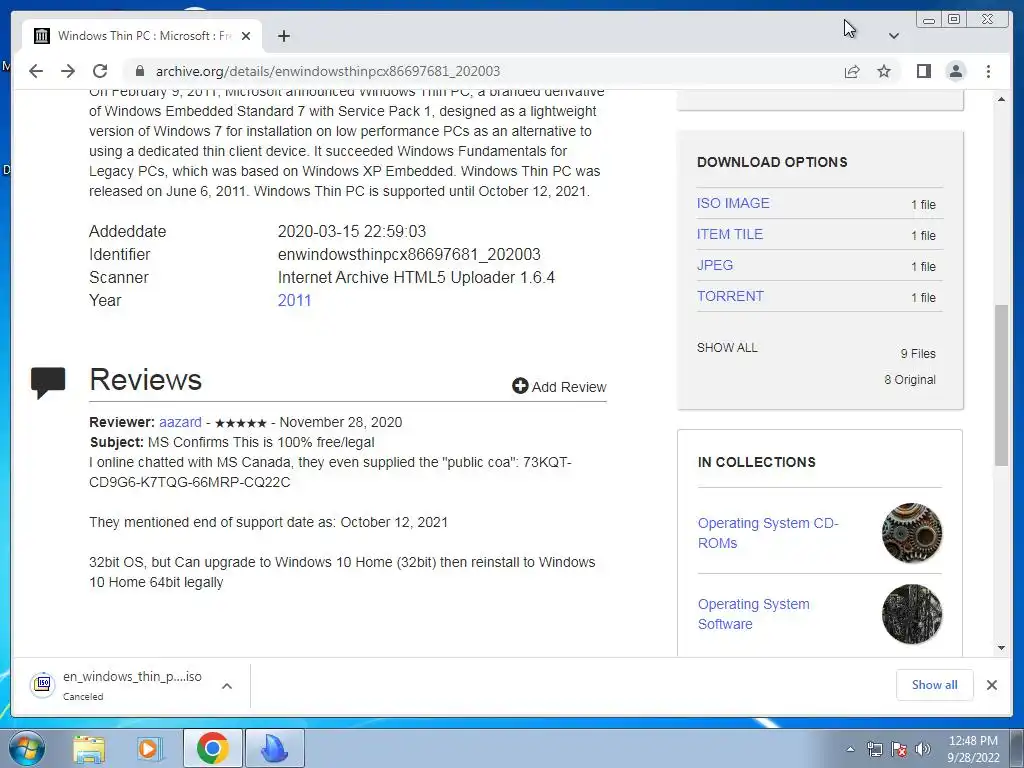Click page scrollbar down arrow
The image size is (1024, 768).
tap(1001, 648)
